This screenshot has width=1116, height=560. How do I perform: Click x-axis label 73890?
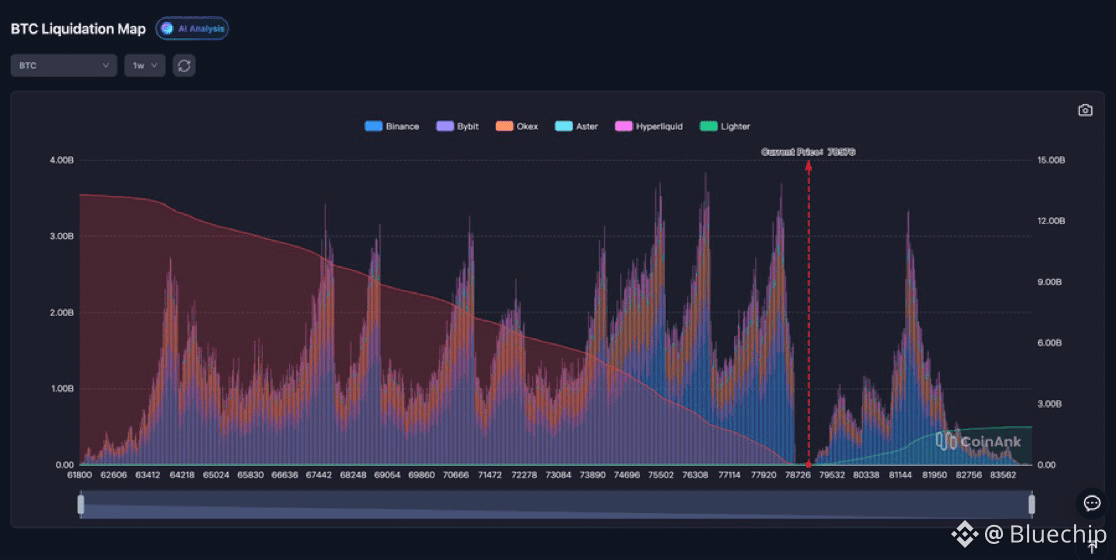[x=592, y=475]
